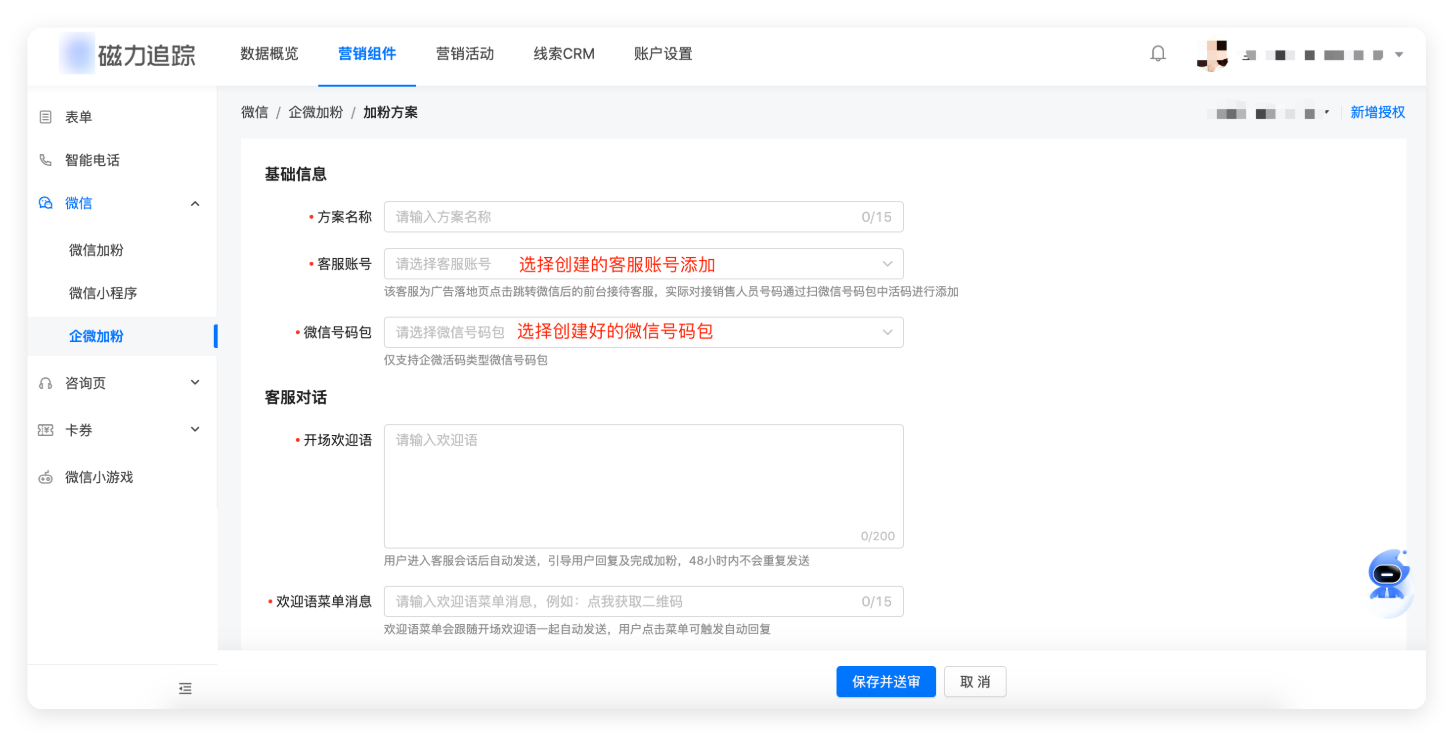Click the 表单 form icon in sidebar
Viewport: 1453px width, 736px height.
45,117
